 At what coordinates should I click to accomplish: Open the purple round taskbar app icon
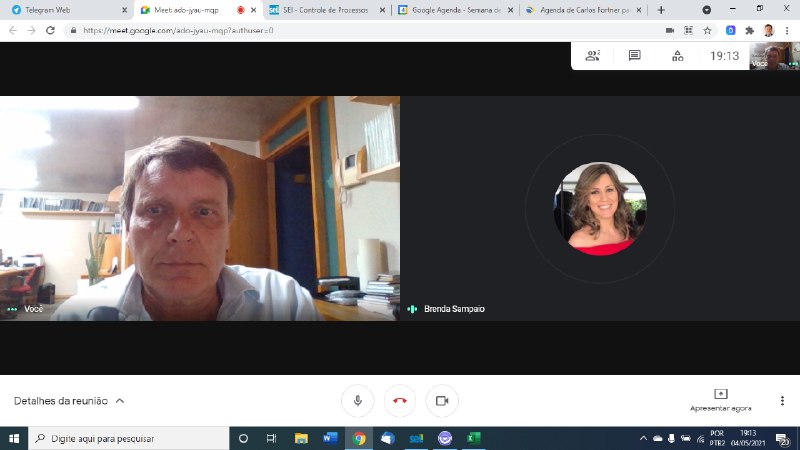(445, 438)
